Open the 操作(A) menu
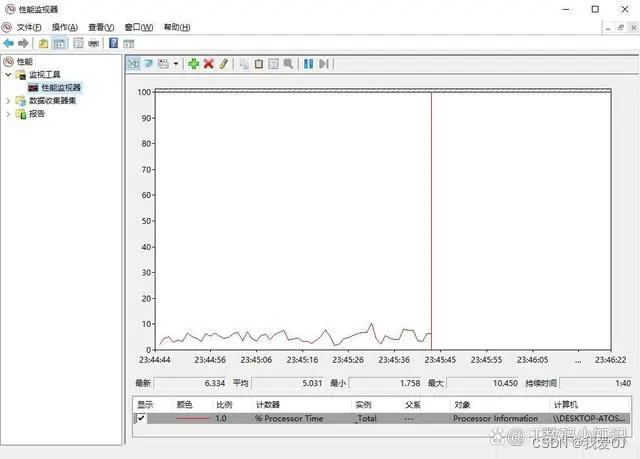This screenshot has width=640, height=459. tap(64, 27)
